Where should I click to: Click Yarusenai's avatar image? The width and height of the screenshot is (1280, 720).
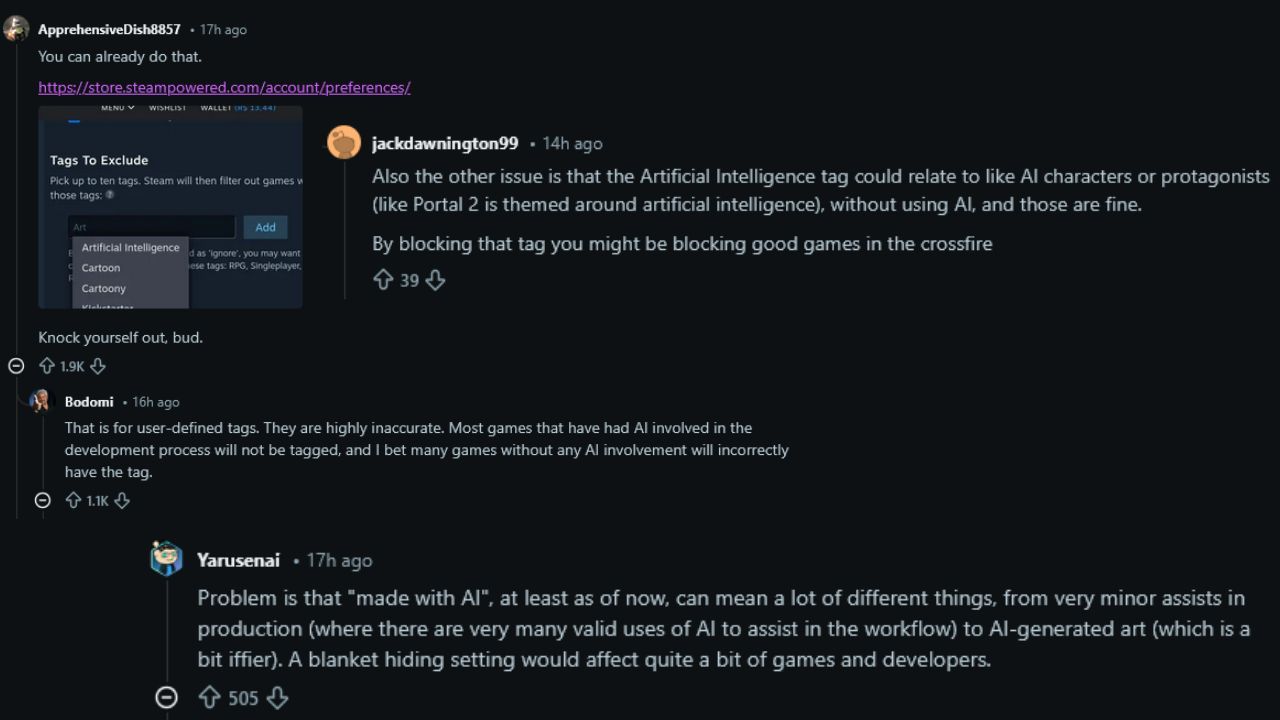(167, 559)
